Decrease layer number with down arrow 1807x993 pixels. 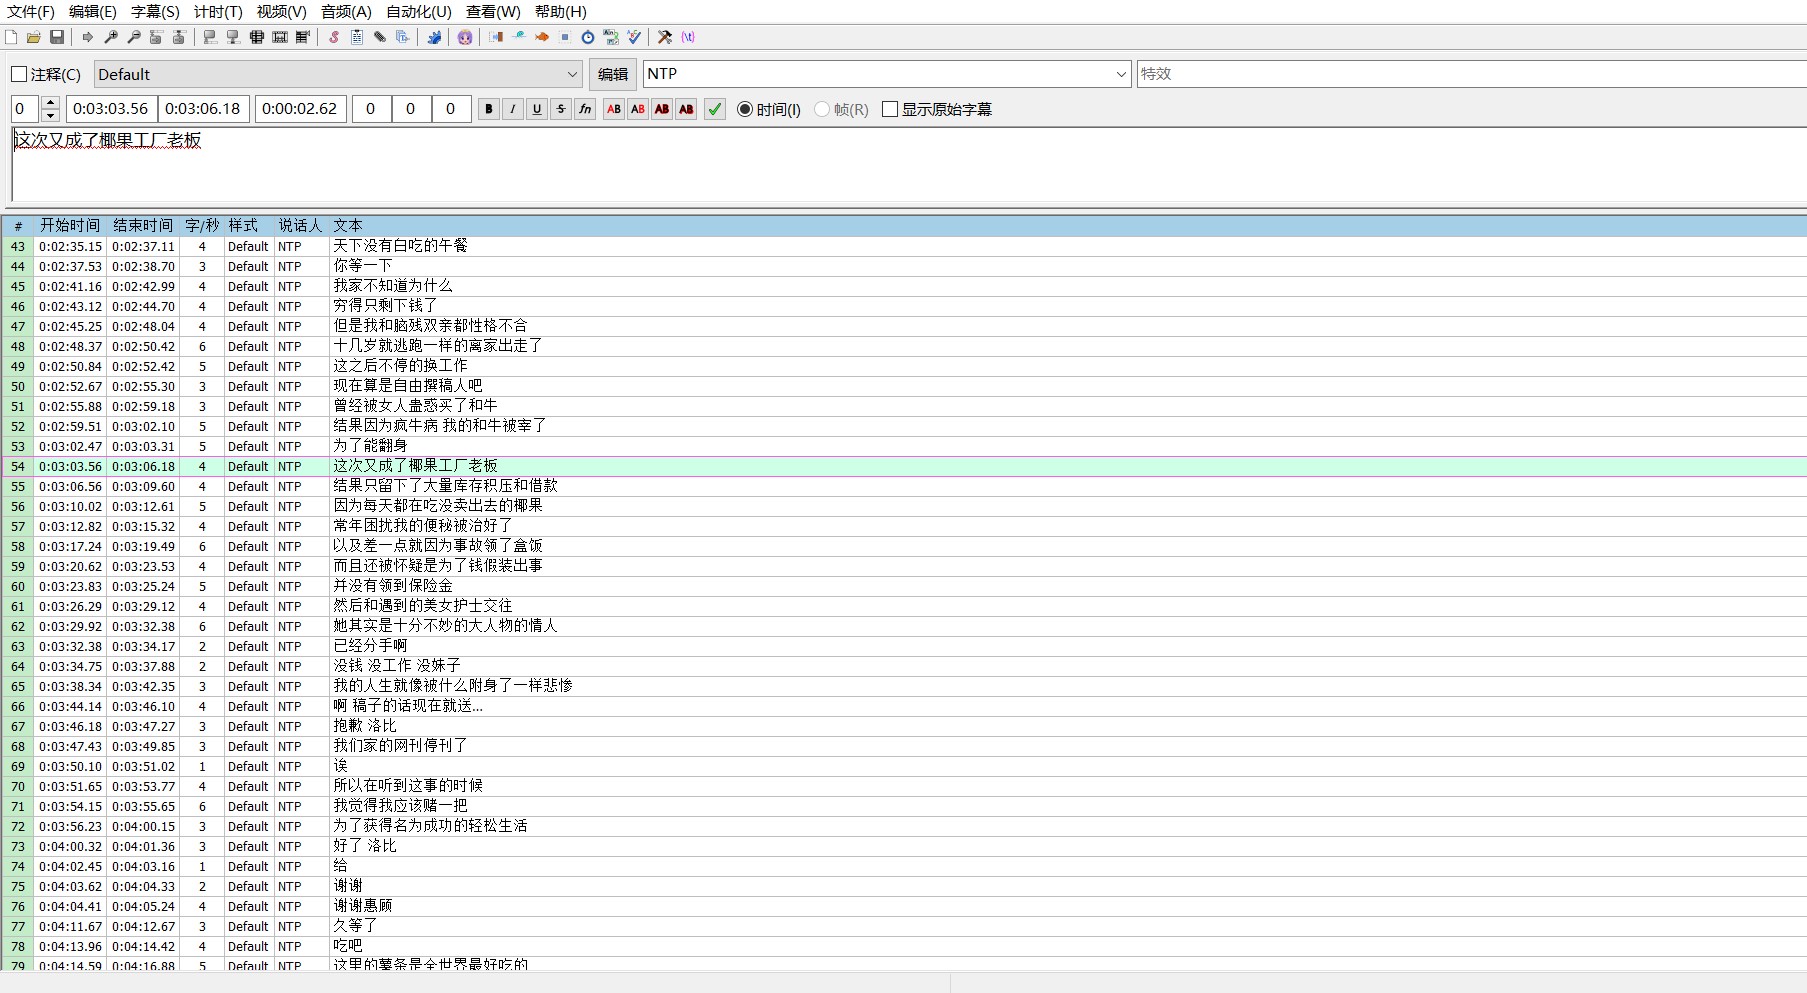[x=51, y=115]
